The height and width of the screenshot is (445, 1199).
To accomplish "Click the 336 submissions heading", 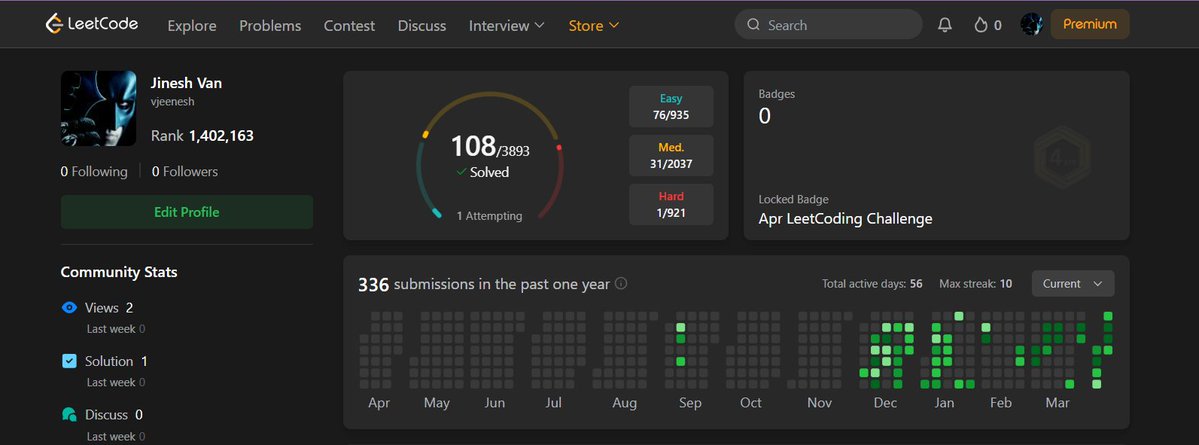I will [x=483, y=284].
